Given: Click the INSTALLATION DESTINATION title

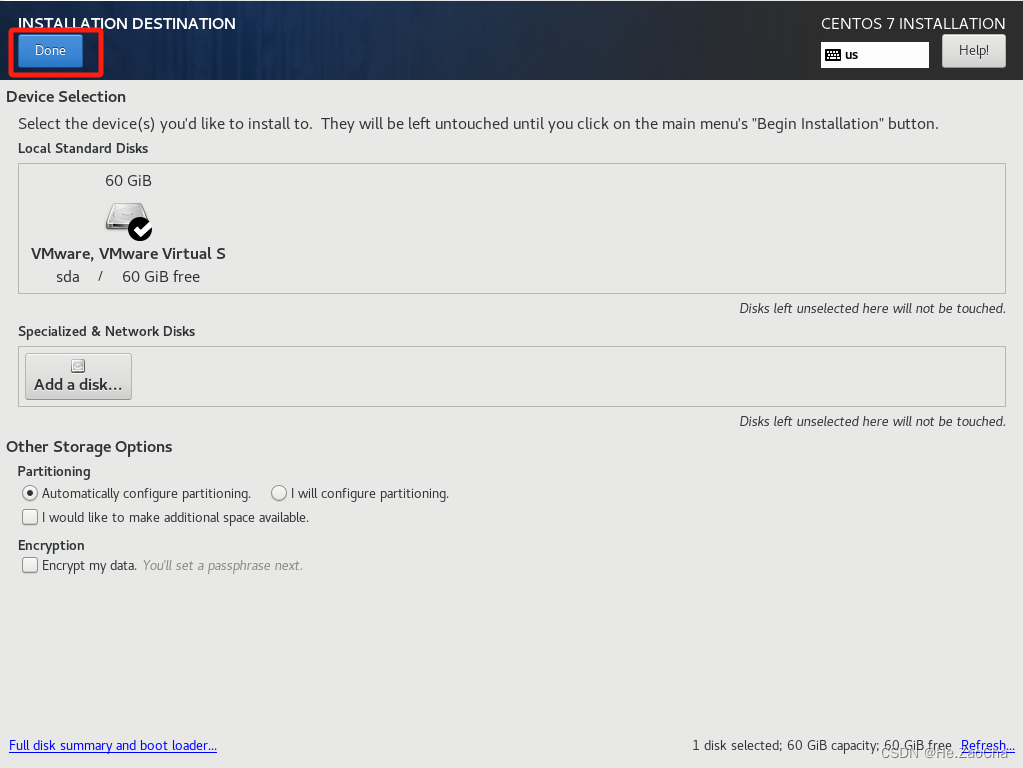Looking at the screenshot, I should (127, 23).
